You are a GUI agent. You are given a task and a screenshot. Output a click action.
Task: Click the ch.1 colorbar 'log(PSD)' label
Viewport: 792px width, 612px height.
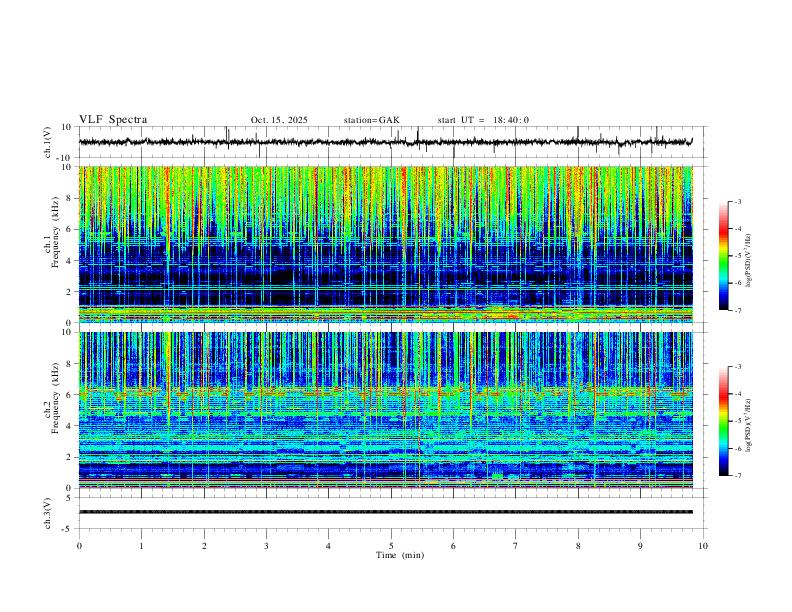(x=748, y=261)
